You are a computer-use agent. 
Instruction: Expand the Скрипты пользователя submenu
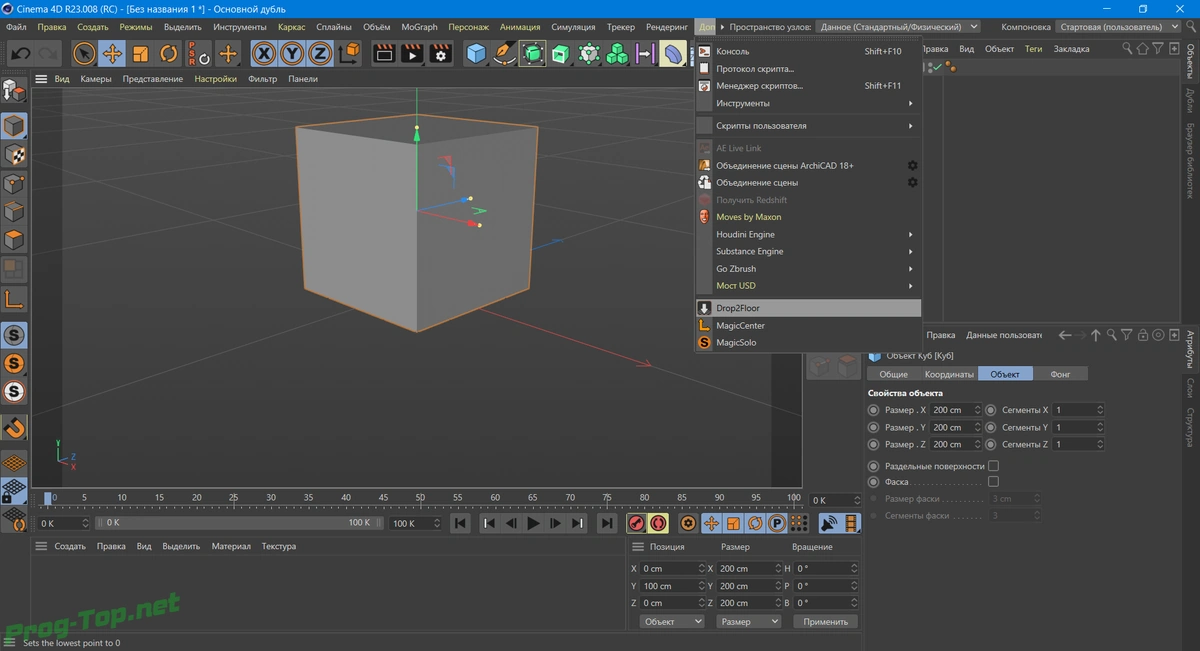808,126
